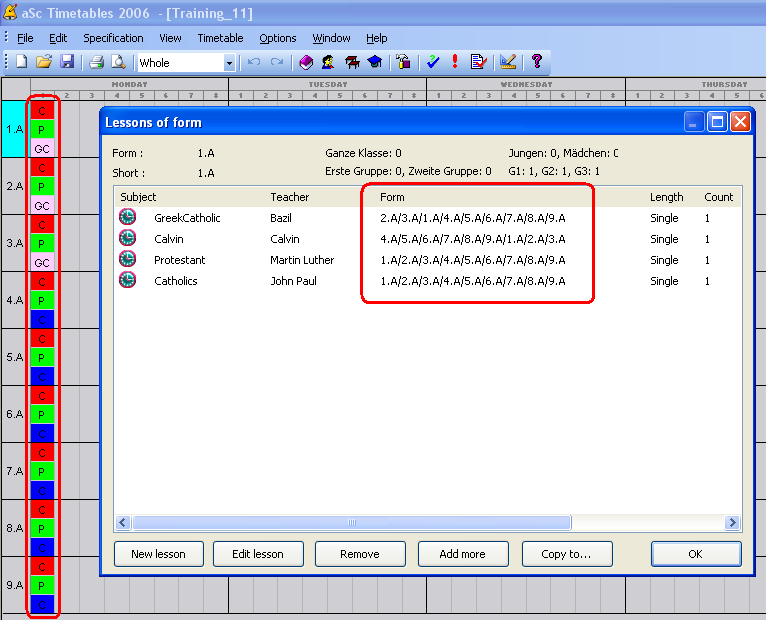This screenshot has height=620, width=766.
Task: Open the Options menu
Action: (277, 38)
